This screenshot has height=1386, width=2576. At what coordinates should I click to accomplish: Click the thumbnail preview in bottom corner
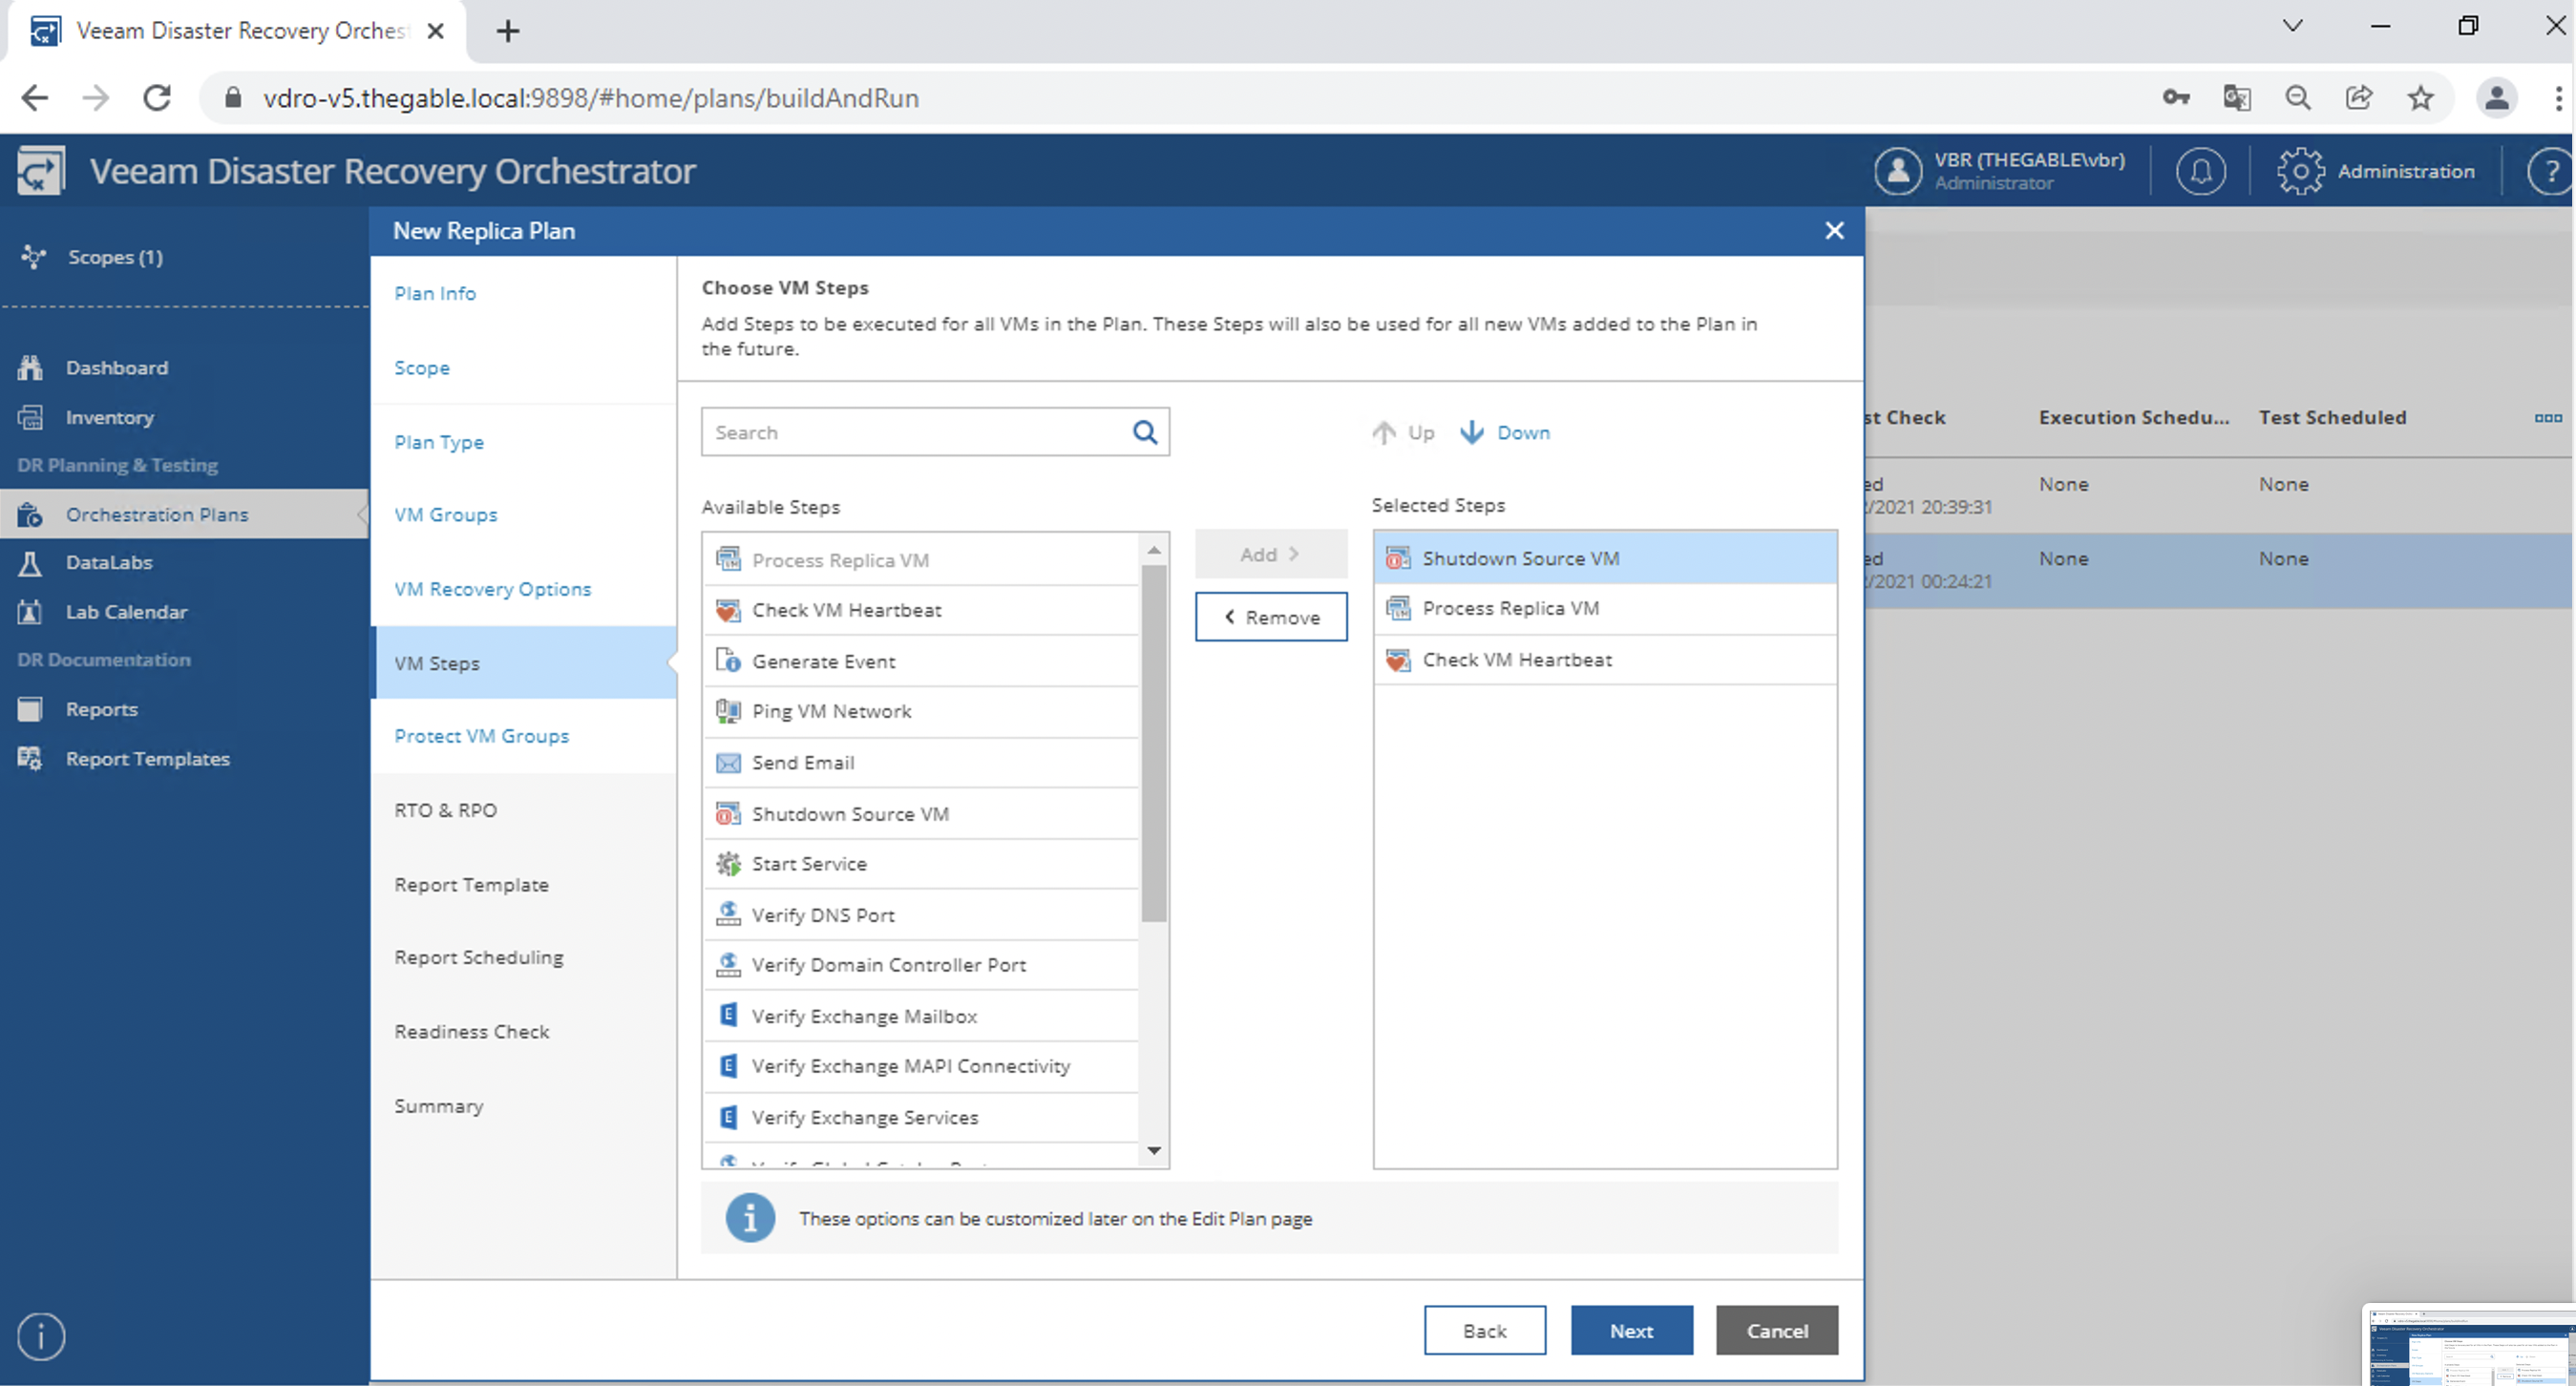pyautogui.click(x=2468, y=1345)
